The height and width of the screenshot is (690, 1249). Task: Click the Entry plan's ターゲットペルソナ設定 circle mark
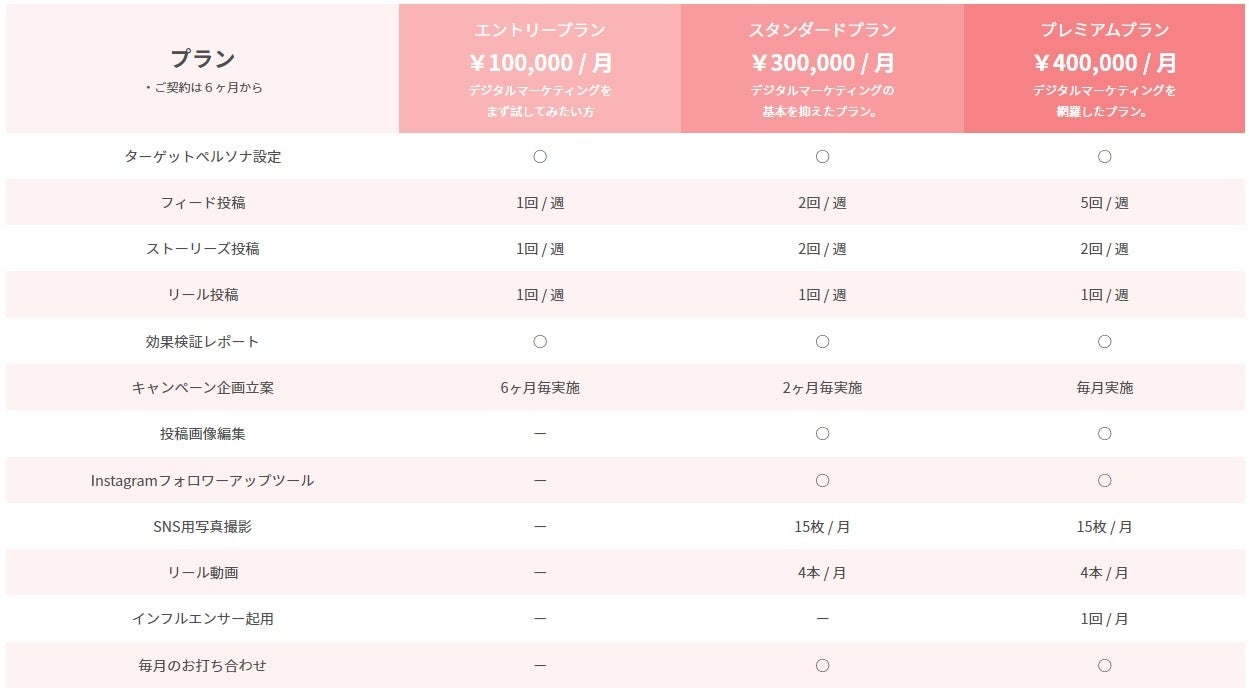[540, 157]
